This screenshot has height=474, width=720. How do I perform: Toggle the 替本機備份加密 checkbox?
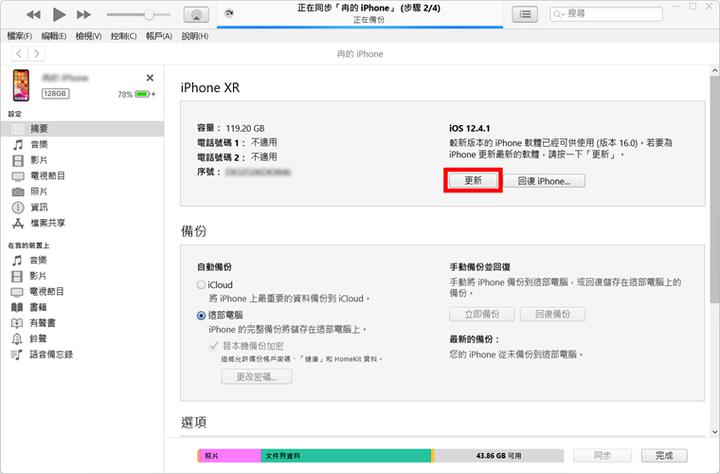tap(214, 346)
